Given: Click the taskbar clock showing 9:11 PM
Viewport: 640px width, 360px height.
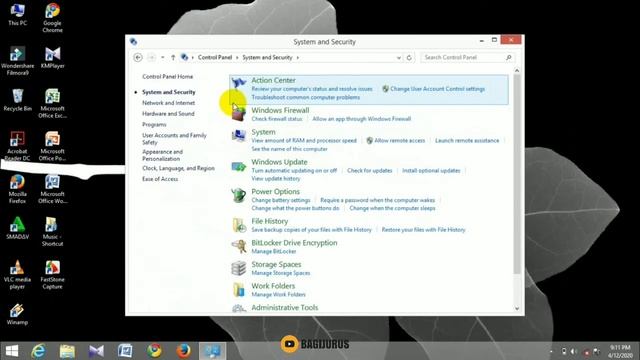Looking at the screenshot, I should pyautogui.click(x=620, y=351).
